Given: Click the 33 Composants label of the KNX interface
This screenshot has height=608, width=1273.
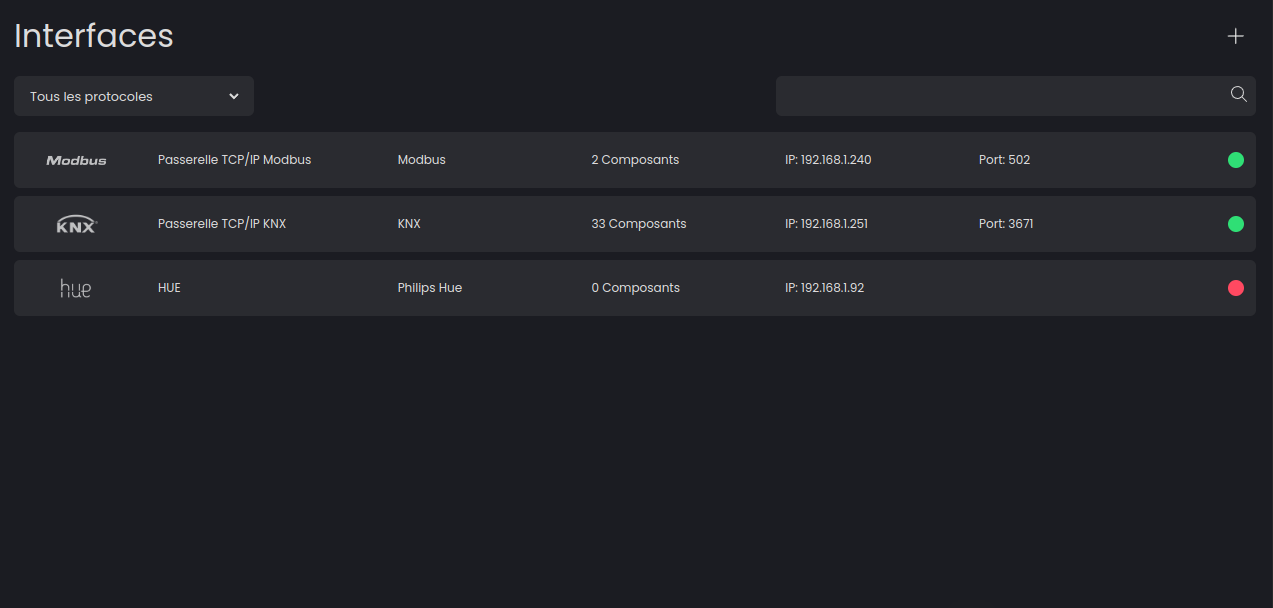Looking at the screenshot, I should coord(638,223).
